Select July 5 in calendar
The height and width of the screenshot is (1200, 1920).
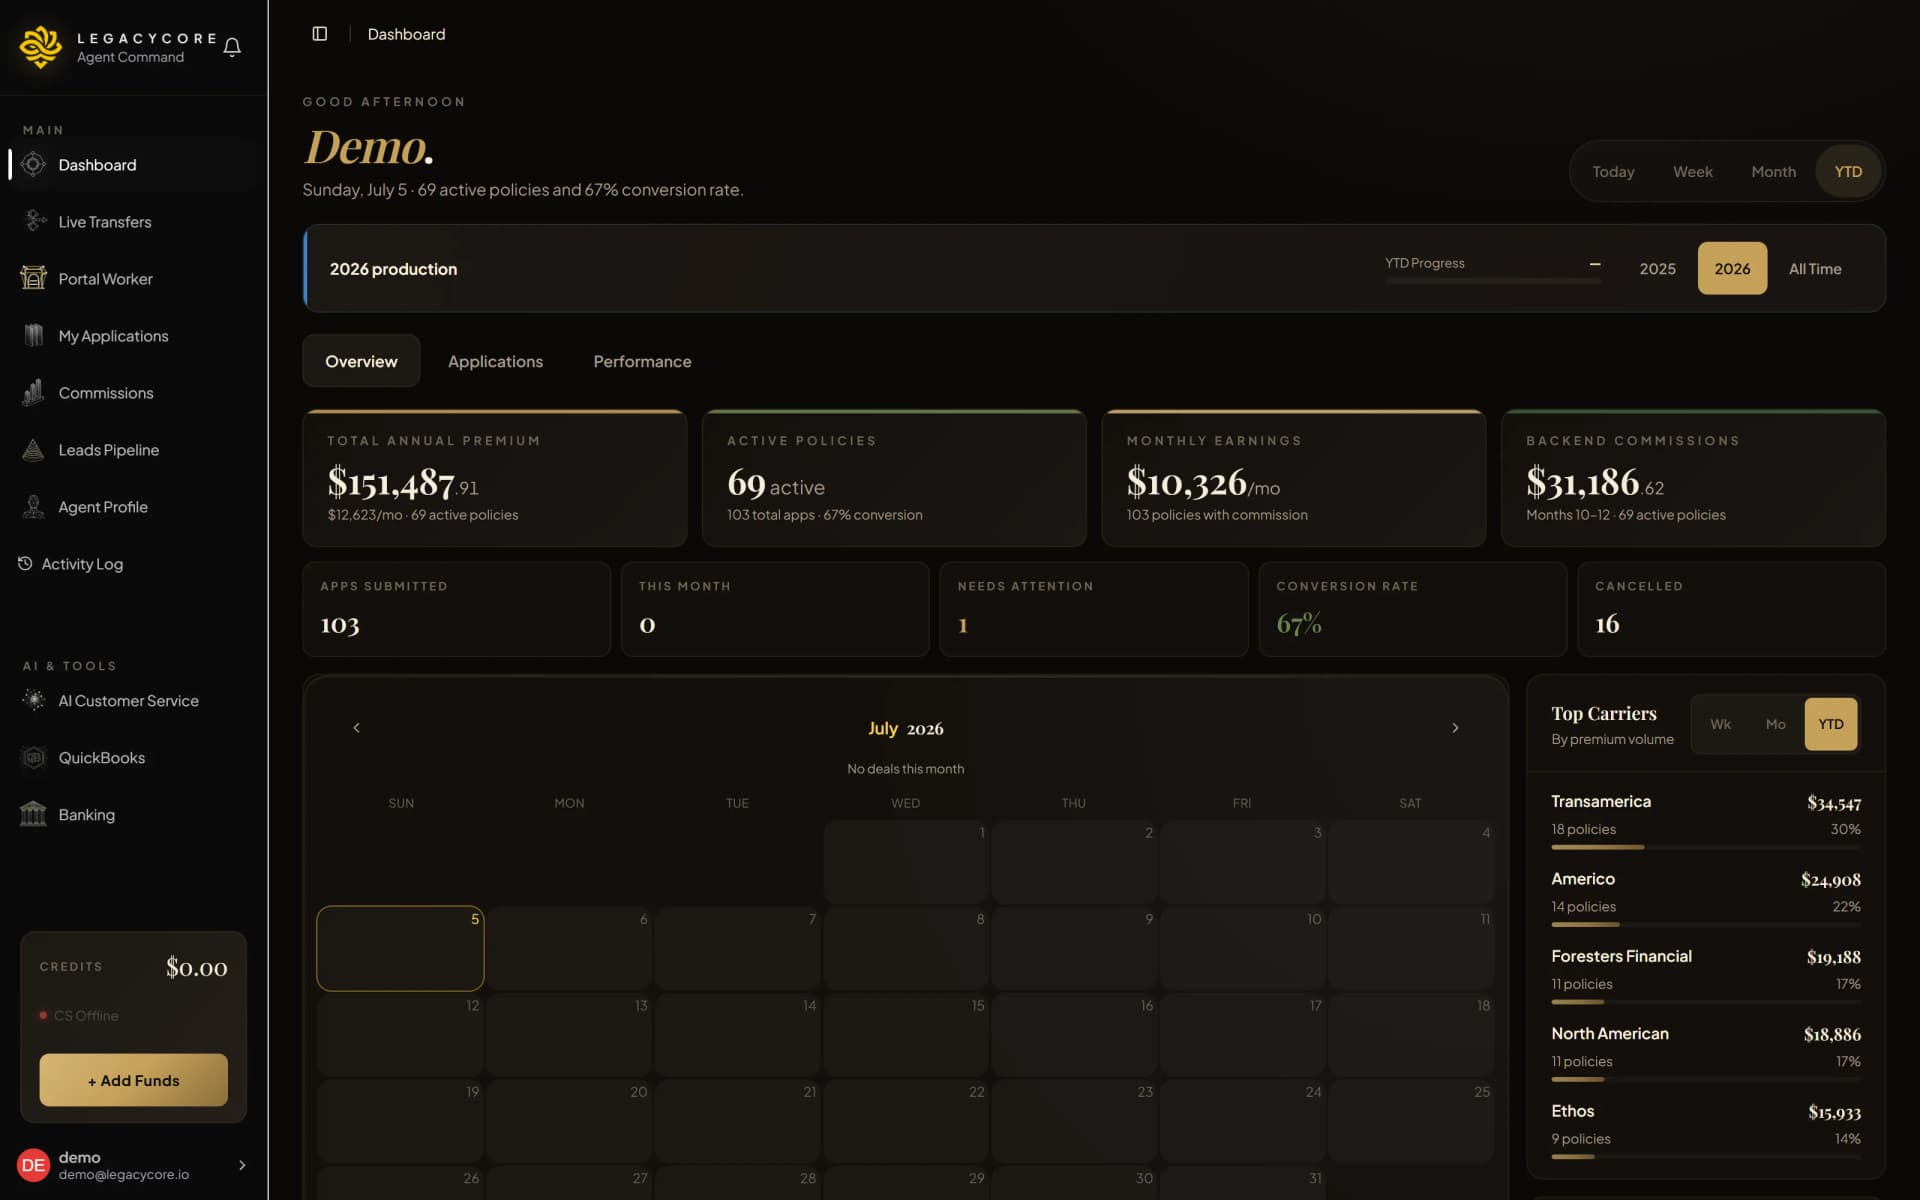tap(400, 948)
